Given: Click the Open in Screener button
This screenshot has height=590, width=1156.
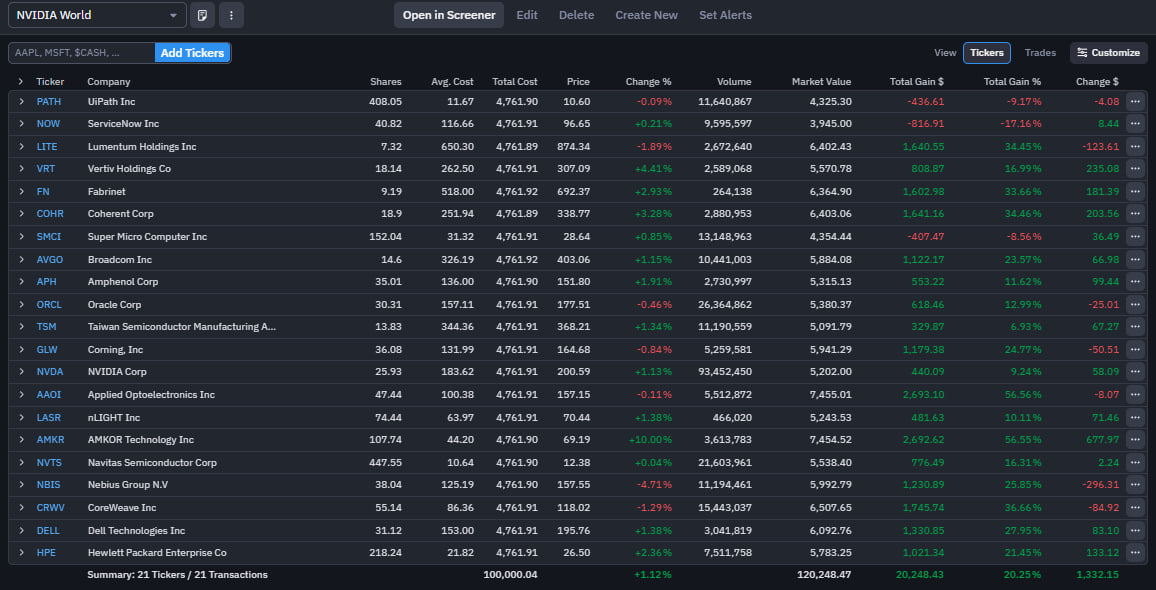Looking at the screenshot, I should click(449, 15).
